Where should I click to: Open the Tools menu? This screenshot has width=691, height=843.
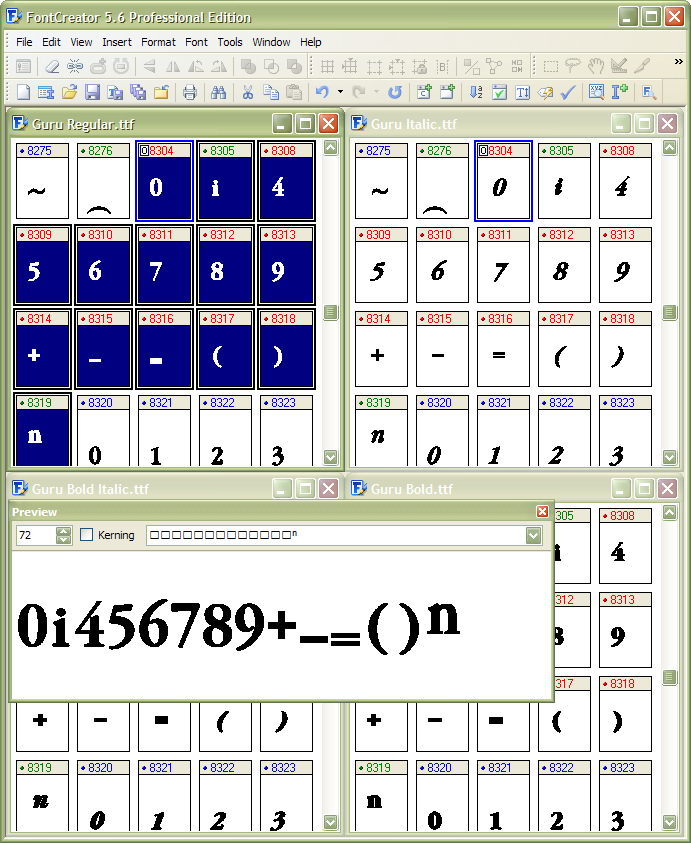tap(230, 42)
